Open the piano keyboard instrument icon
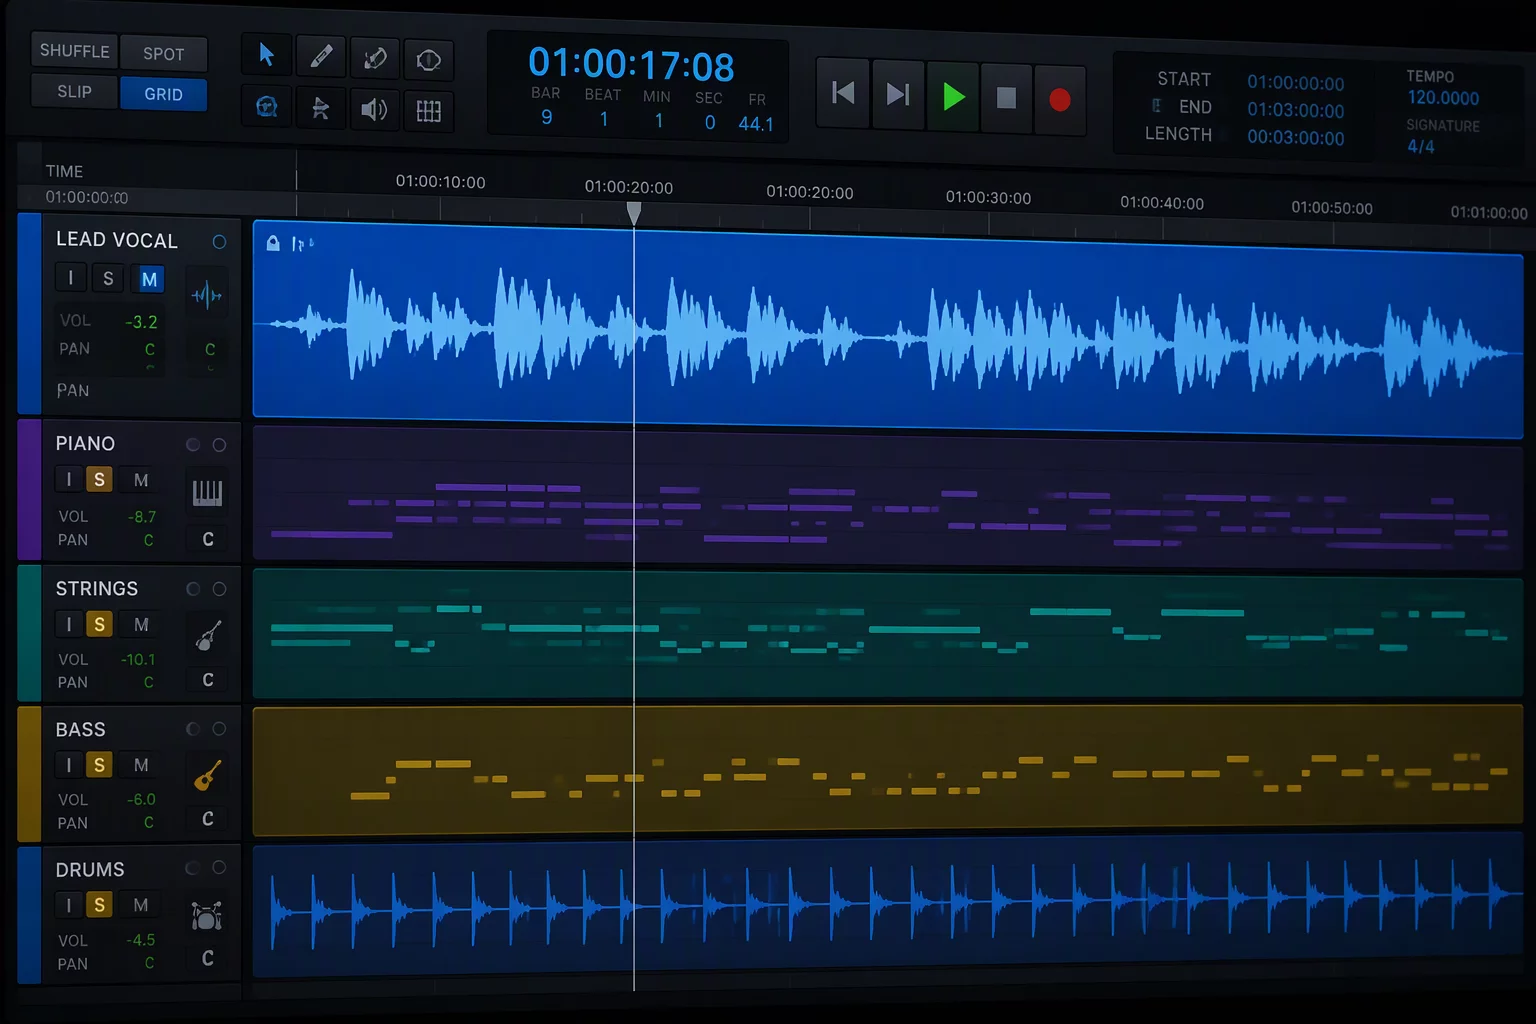 [x=207, y=492]
